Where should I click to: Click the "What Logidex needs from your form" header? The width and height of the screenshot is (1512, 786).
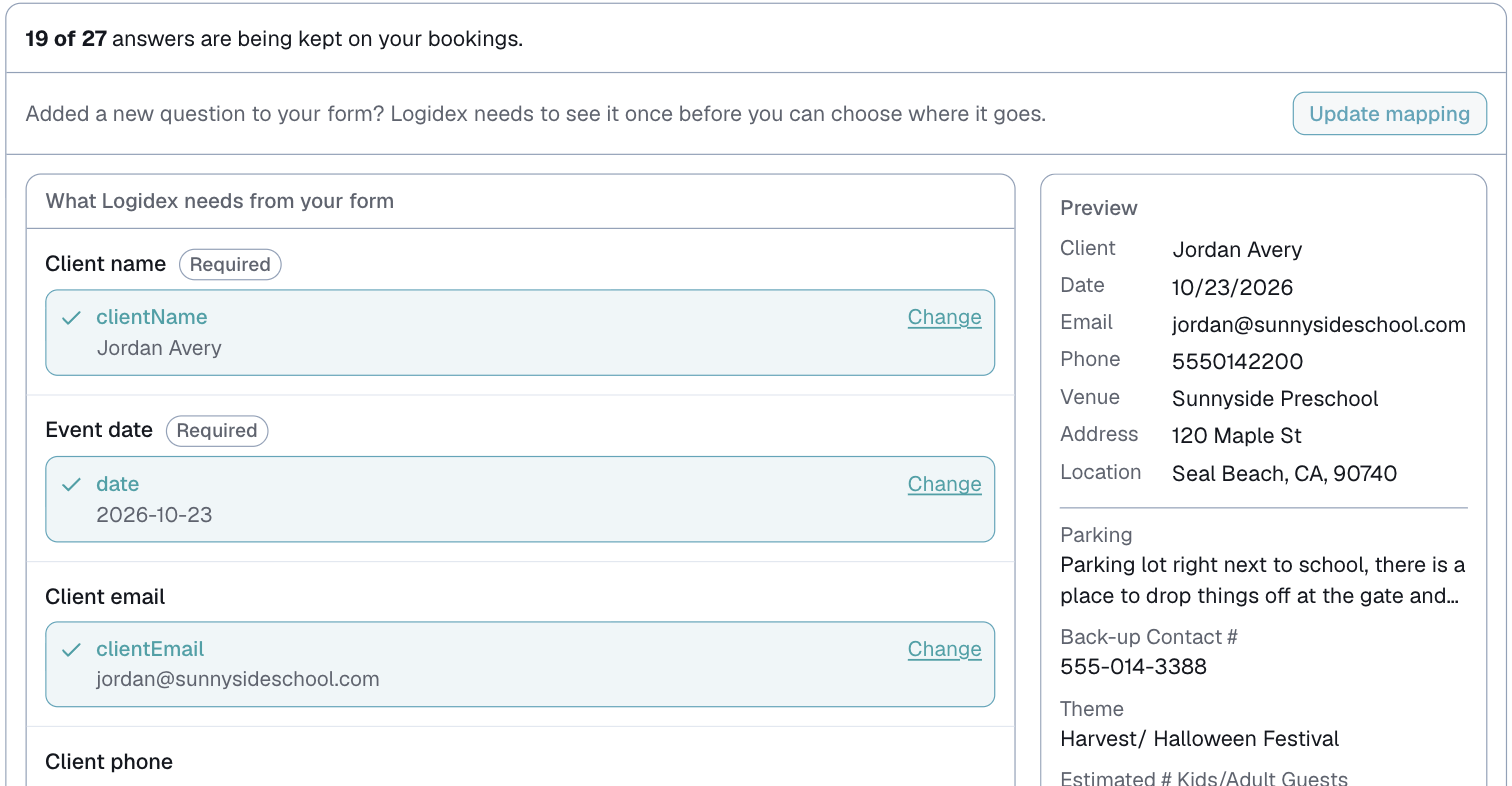[x=220, y=201]
